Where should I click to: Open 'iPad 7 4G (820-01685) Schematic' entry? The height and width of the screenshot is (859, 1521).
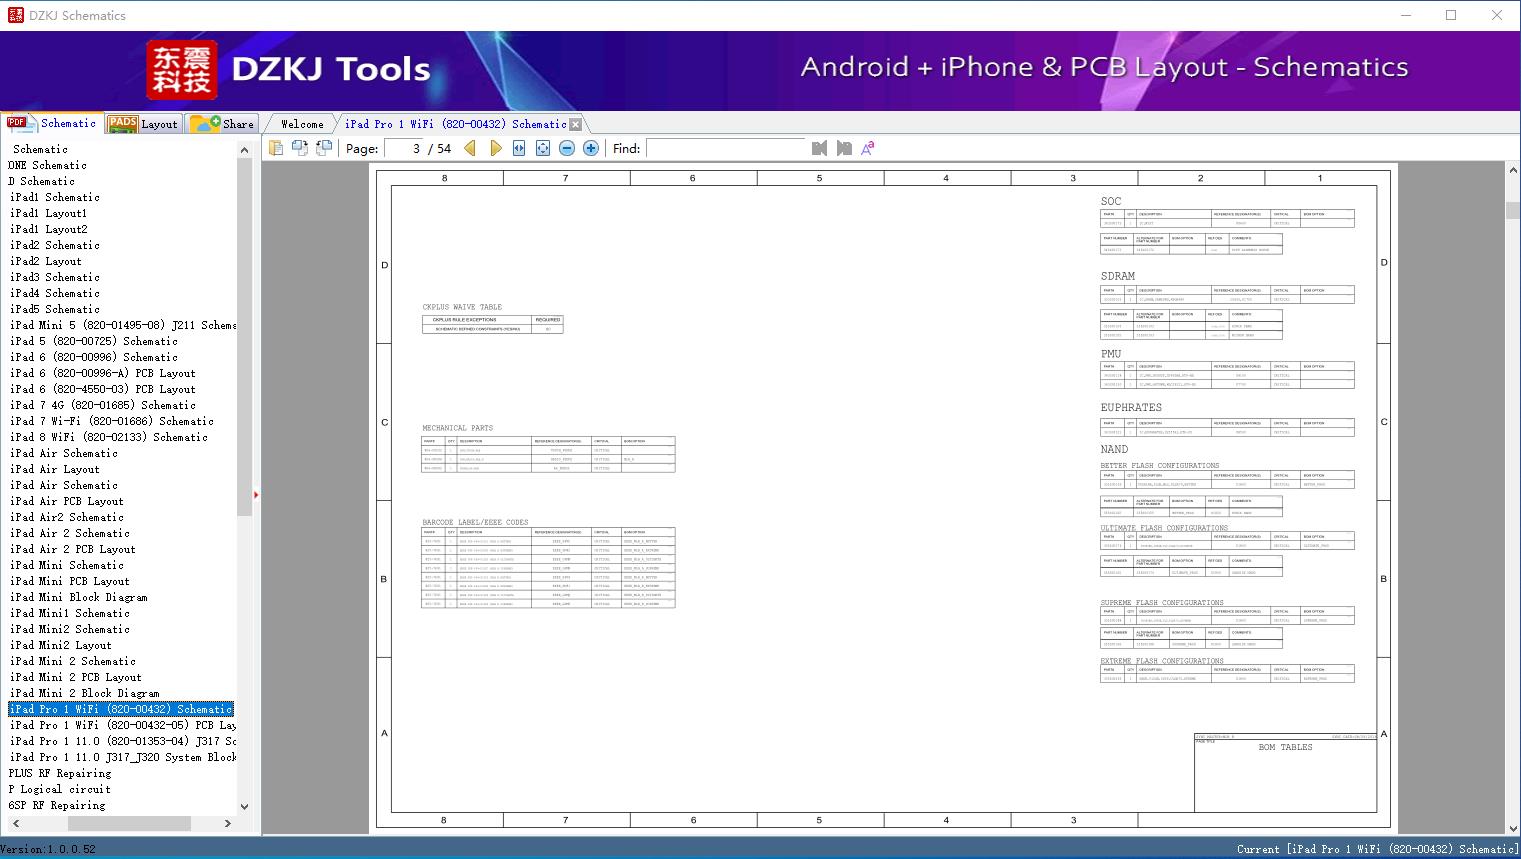point(103,405)
